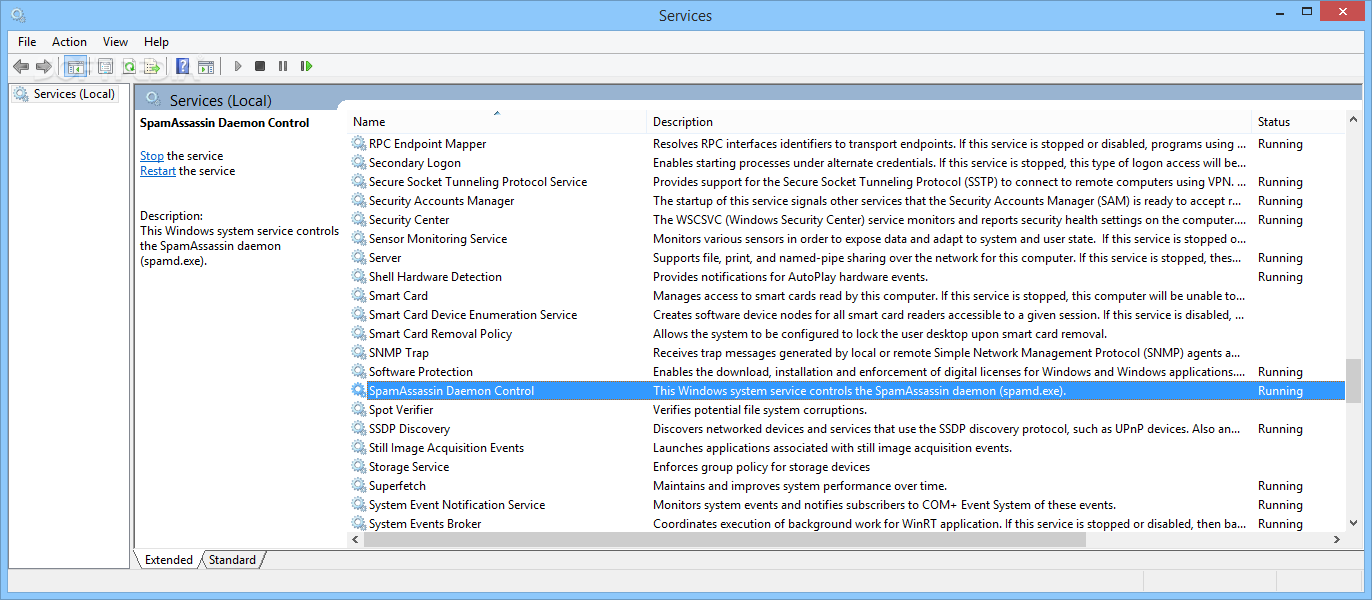Viewport: 1372px width, 600px height.
Task: Sort by the Description column header
Action: (949, 122)
